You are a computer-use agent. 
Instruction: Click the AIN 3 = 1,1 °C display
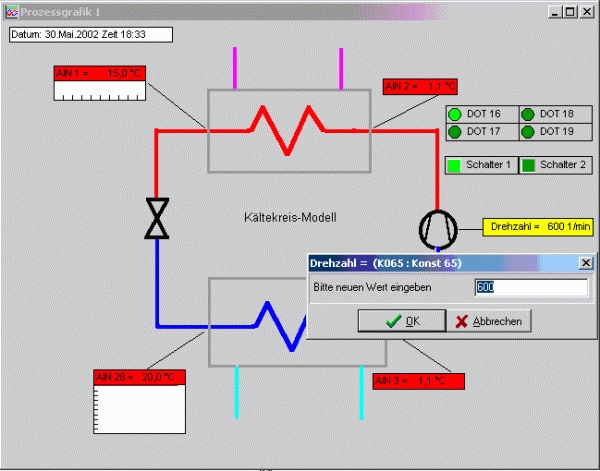tap(419, 381)
